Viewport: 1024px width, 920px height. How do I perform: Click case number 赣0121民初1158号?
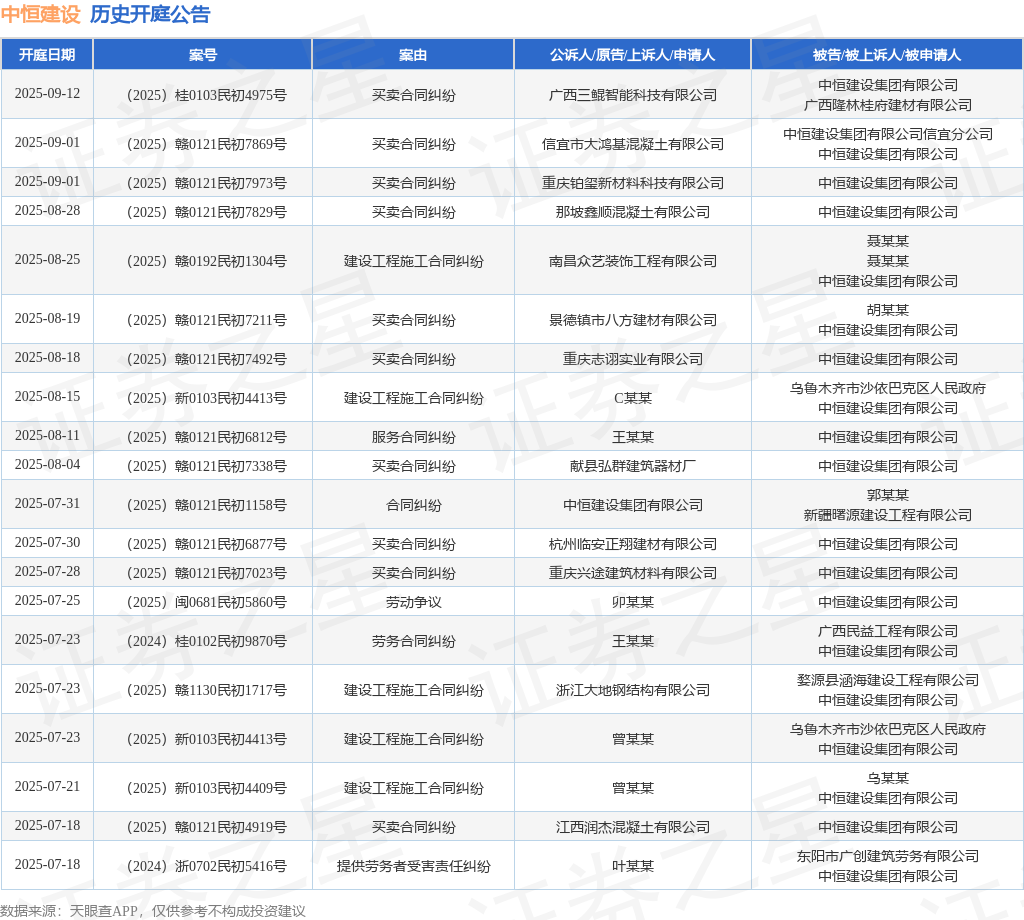[x=206, y=505]
